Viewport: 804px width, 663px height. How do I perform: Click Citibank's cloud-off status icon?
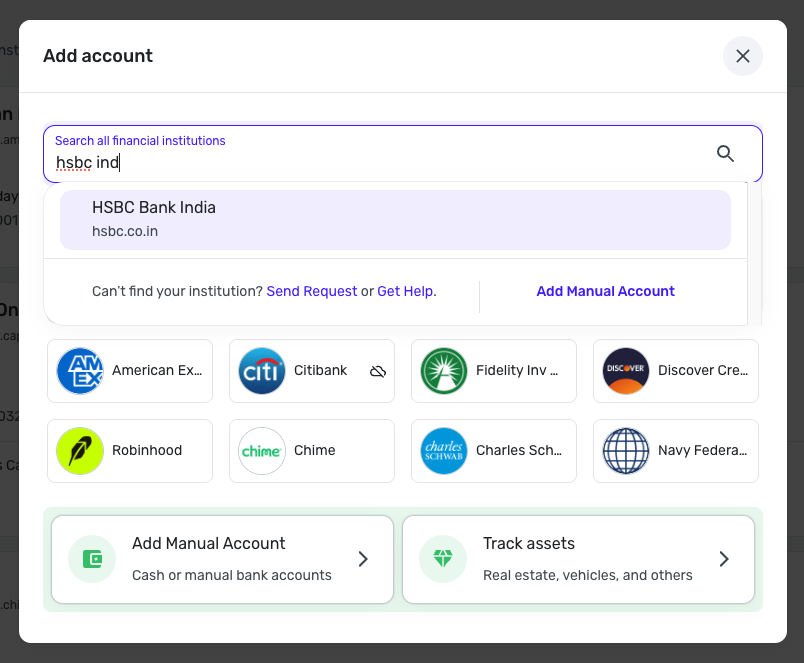(x=378, y=371)
